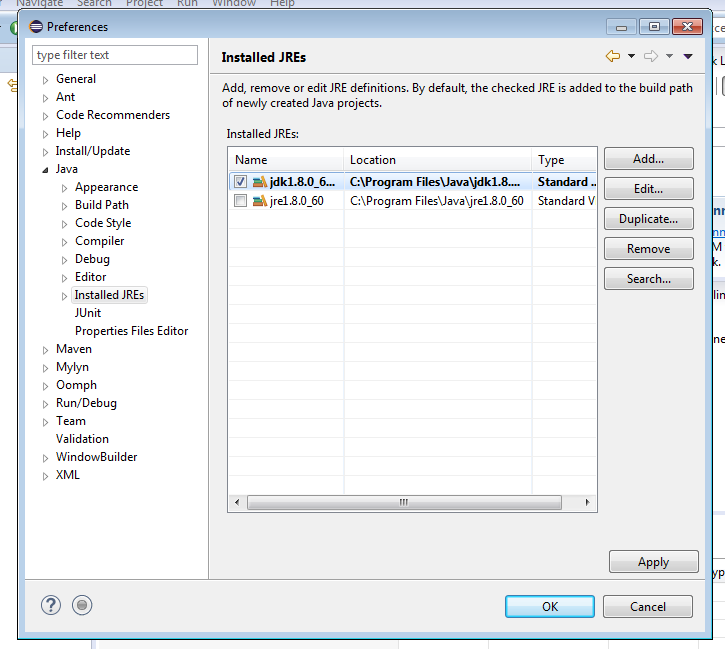The width and height of the screenshot is (725, 649).
Task: Select JUnit in the preferences tree
Action: pos(87,313)
